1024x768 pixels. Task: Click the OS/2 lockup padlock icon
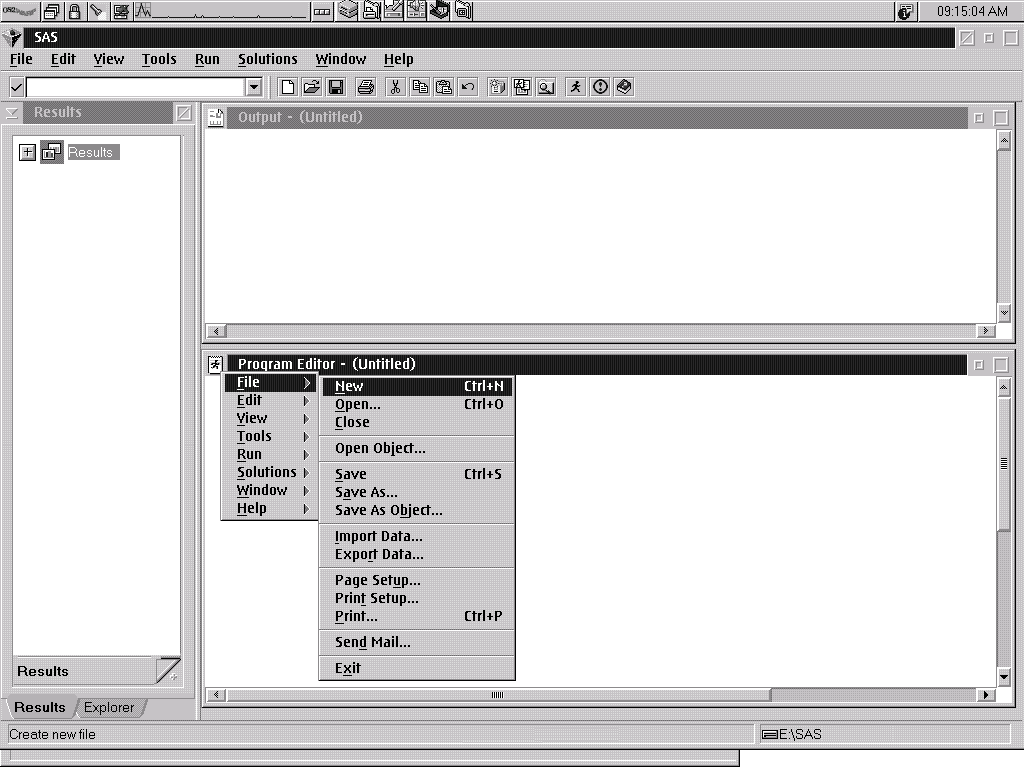click(74, 12)
